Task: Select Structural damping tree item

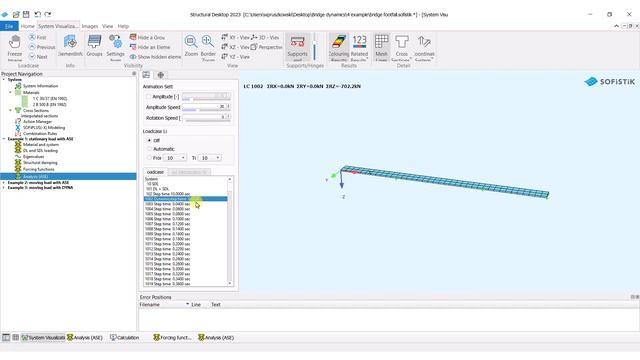Action: coord(40,163)
